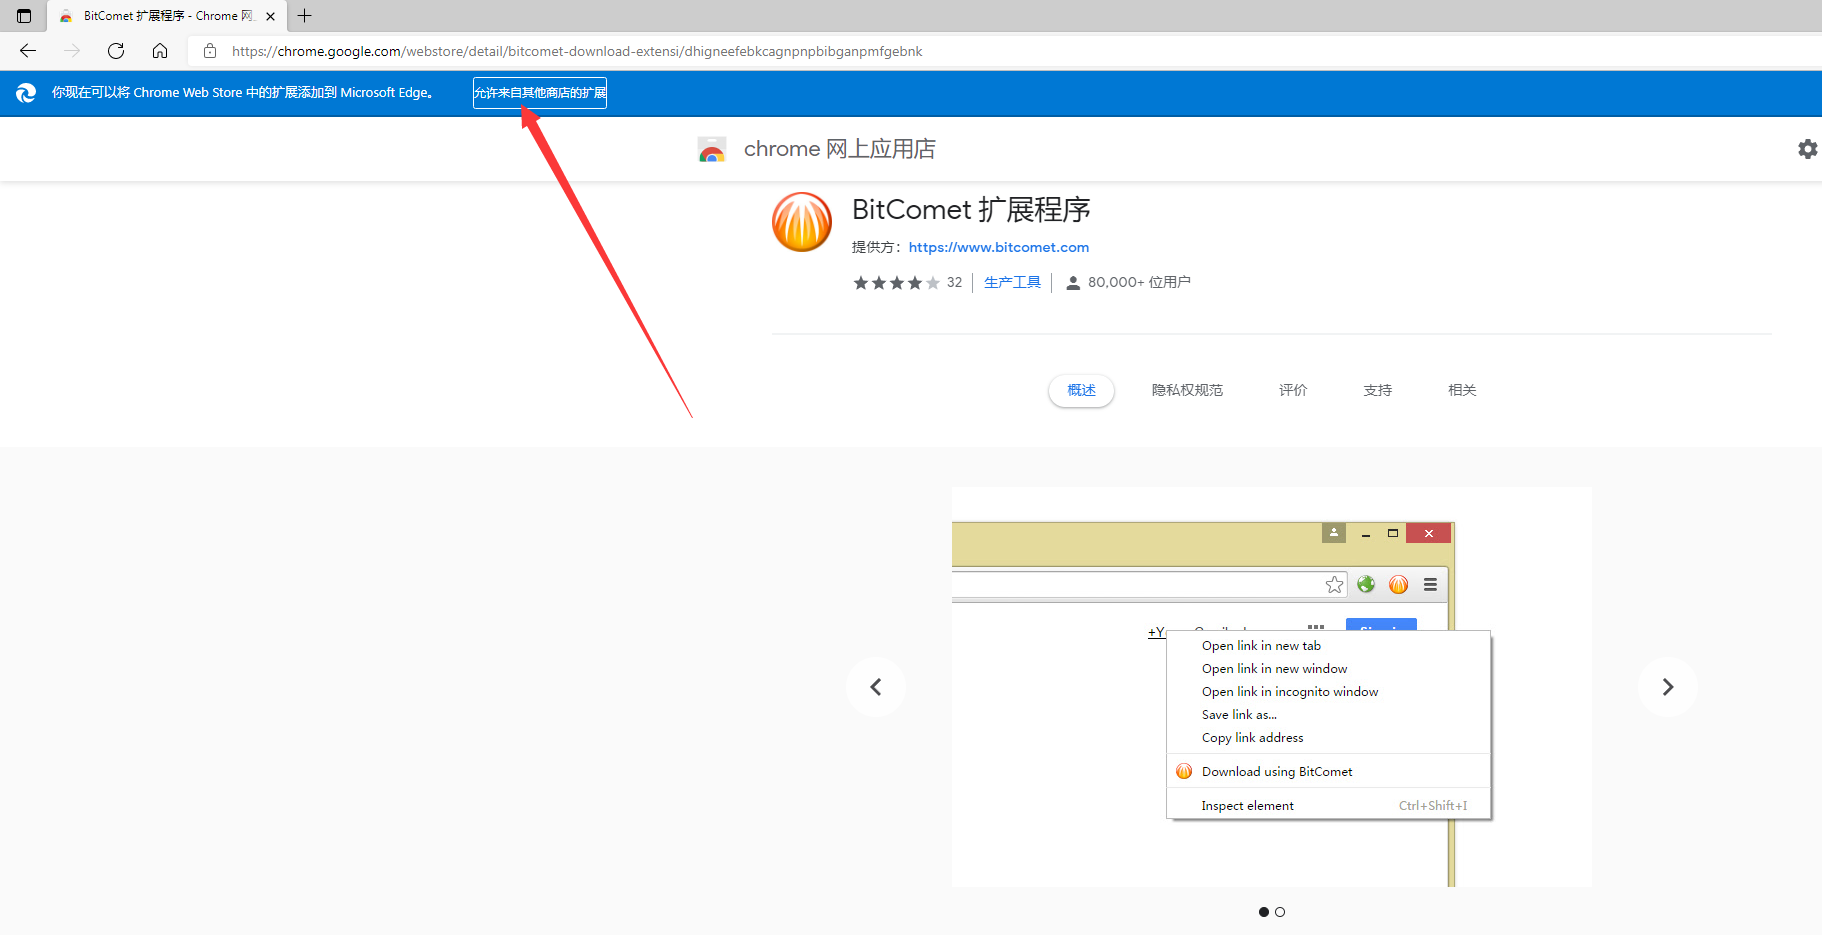Open the 支持 support tab
The image size is (1822, 935).
1377,390
